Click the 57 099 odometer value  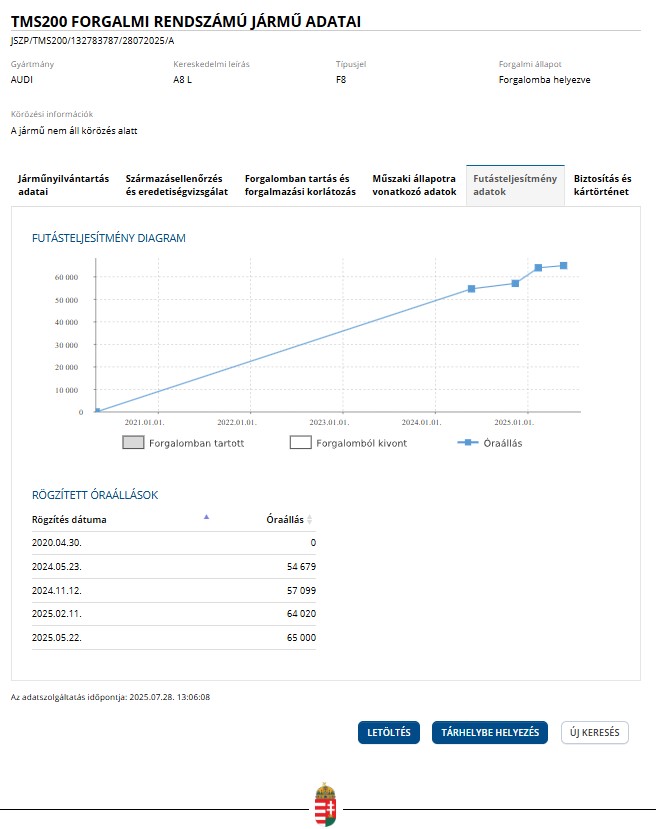[x=301, y=591]
